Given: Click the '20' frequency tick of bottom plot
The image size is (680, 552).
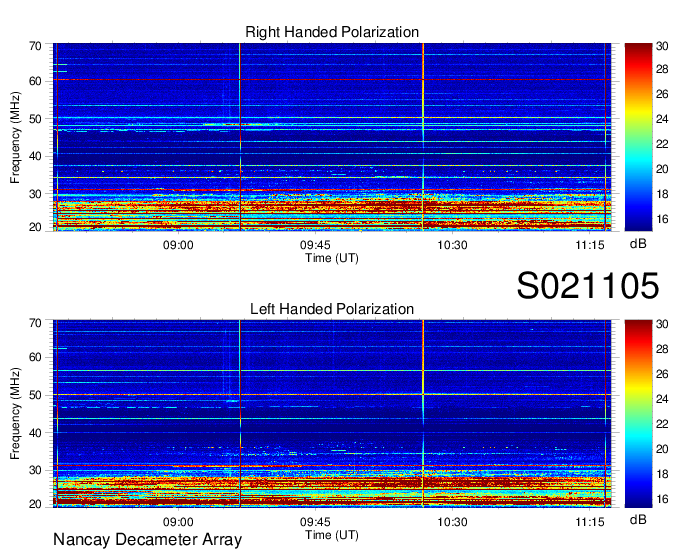Looking at the screenshot, I should [x=36, y=504].
